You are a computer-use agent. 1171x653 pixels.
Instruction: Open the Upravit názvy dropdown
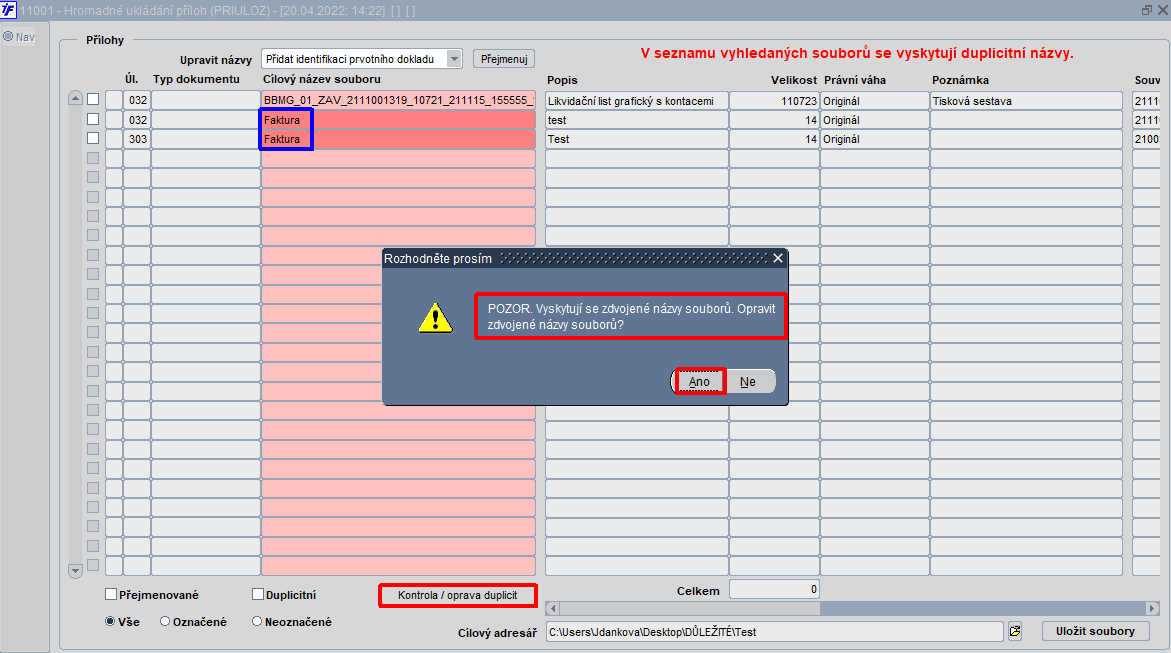454,59
